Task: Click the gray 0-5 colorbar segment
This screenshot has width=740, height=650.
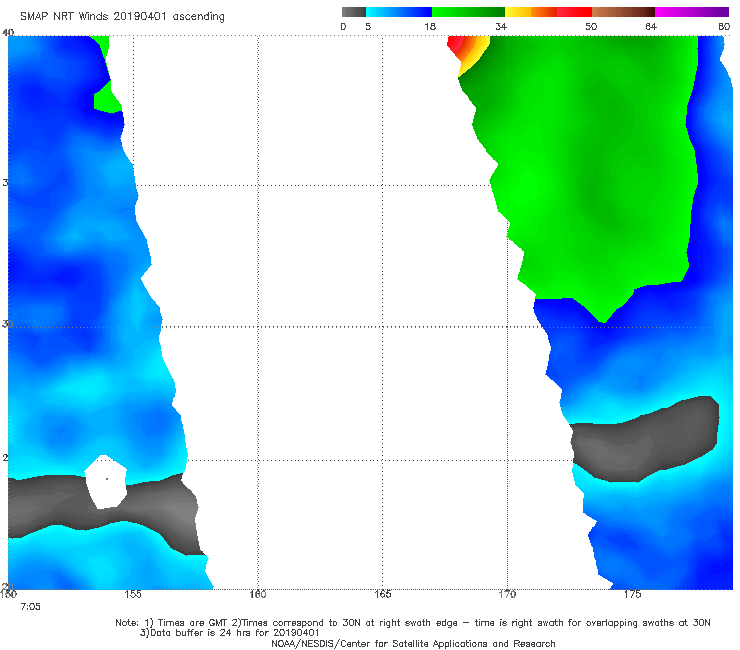Action: 354,12
